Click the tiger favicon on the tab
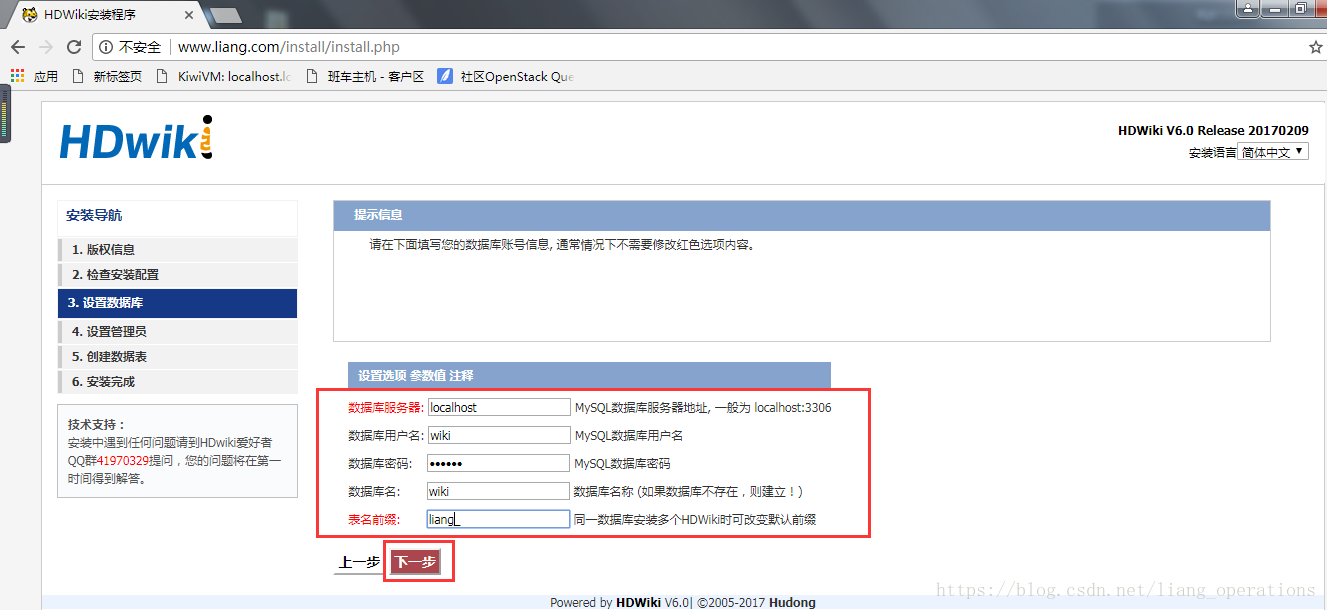Viewport: 1327px width, 610px height. pos(30,15)
